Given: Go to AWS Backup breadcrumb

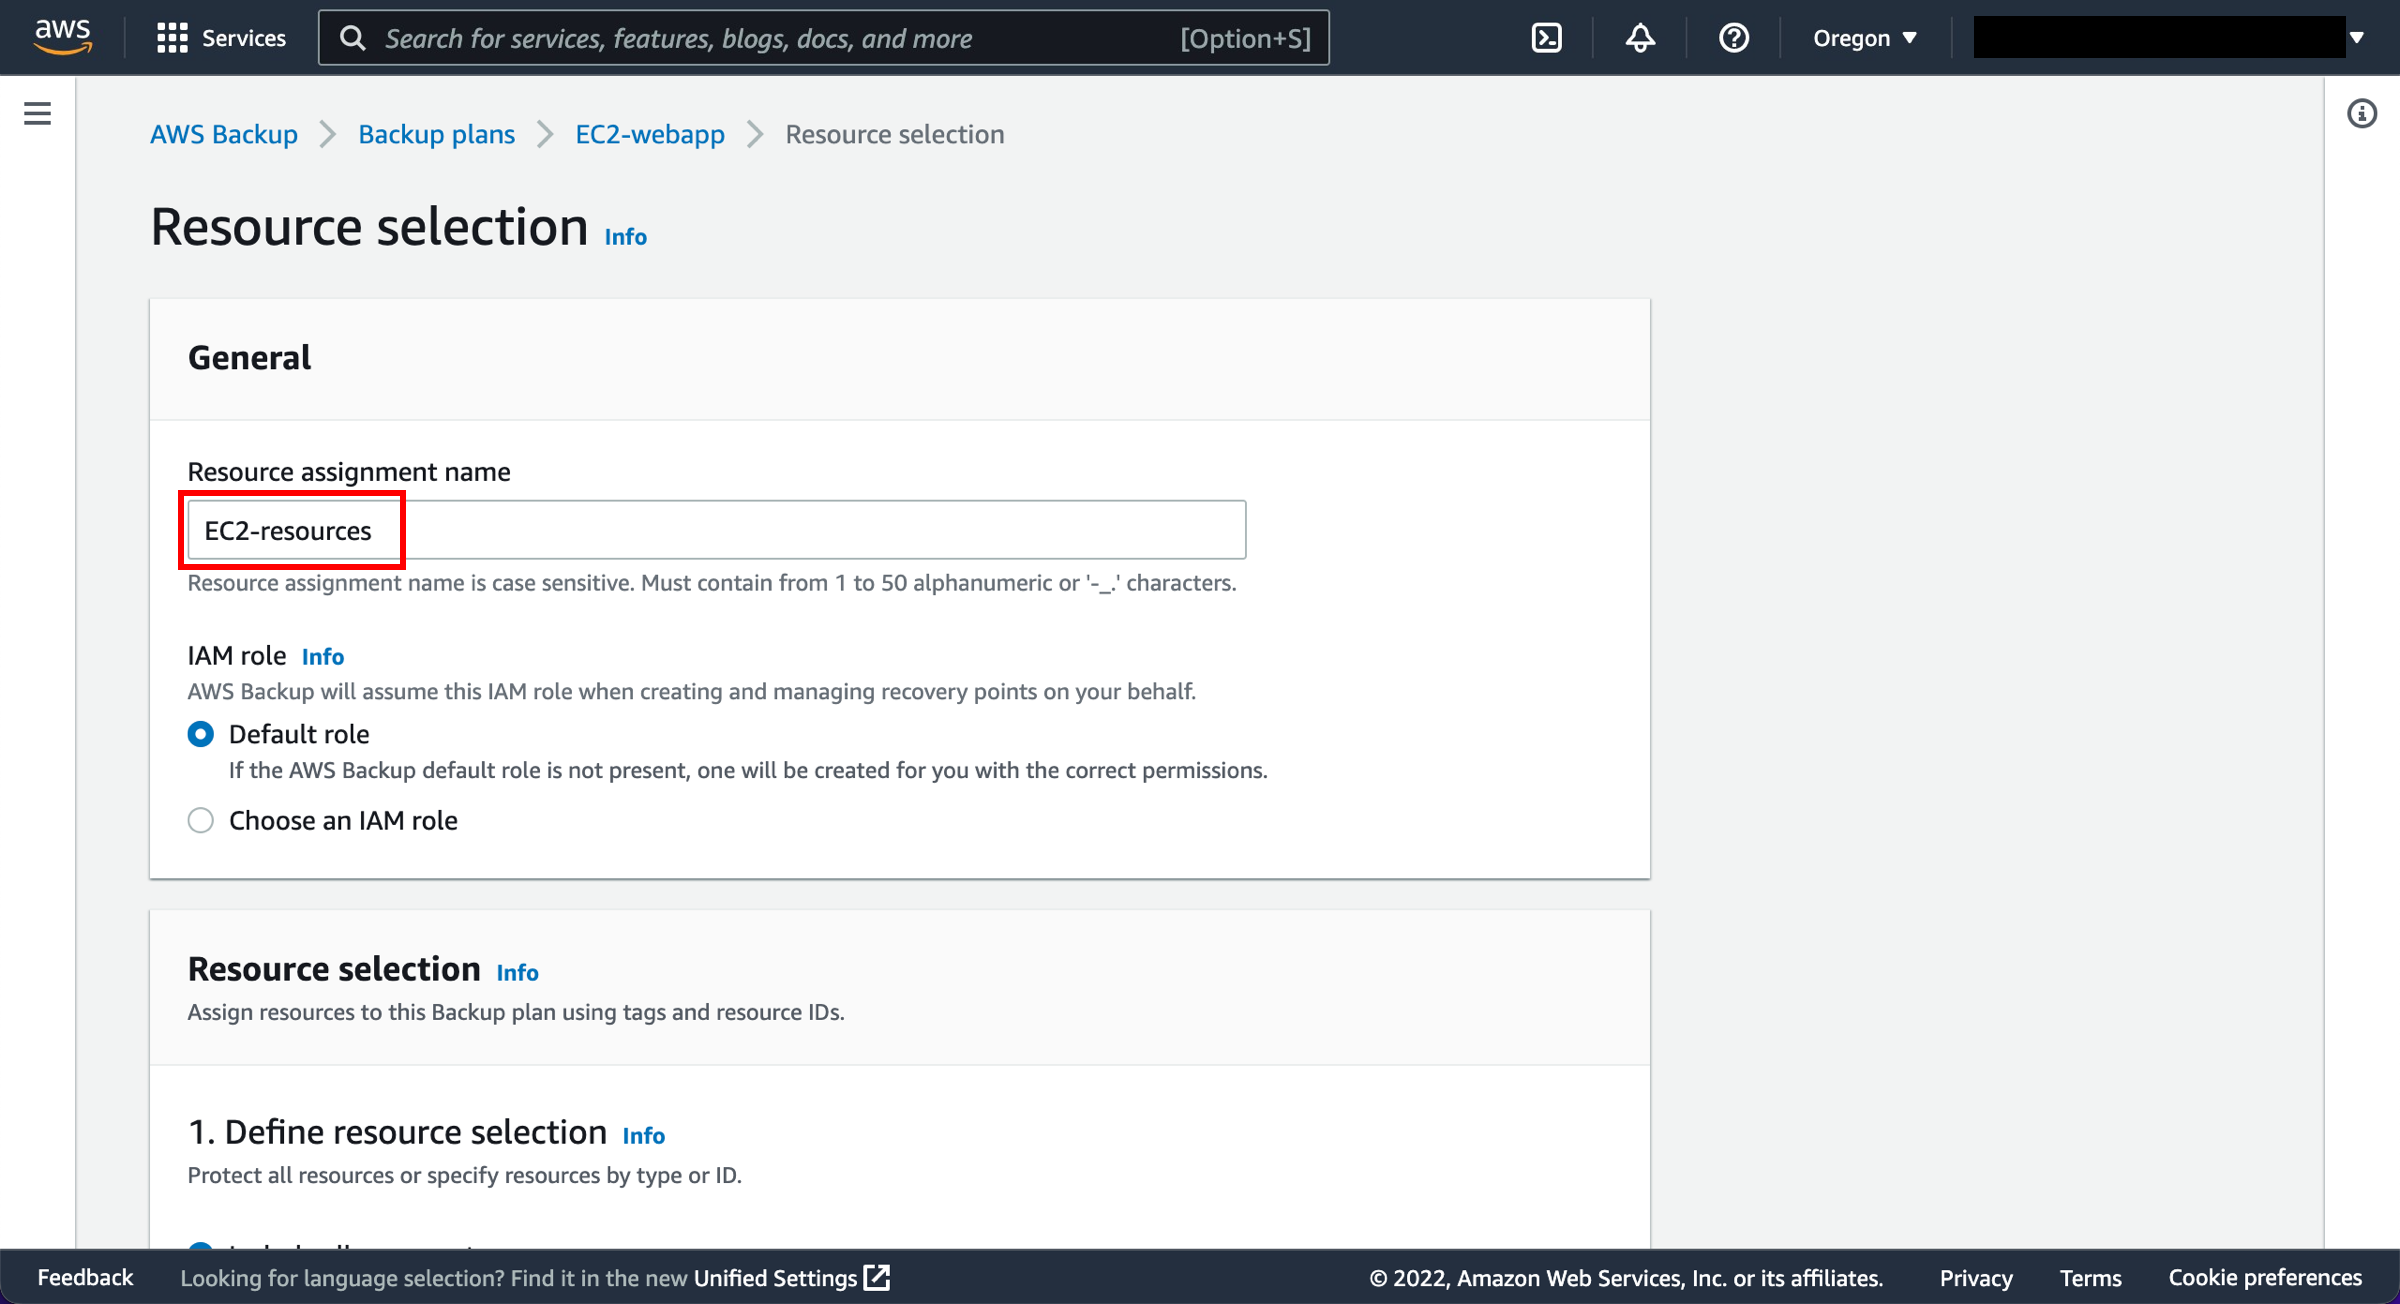Looking at the screenshot, I should [x=224, y=134].
